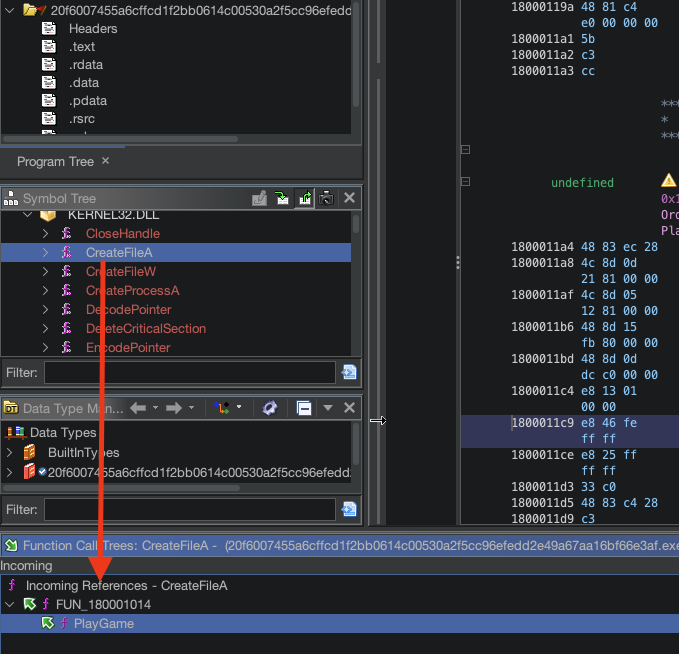Image resolution: width=679 pixels, height=654 pixels.
Task: Select the .rsrc section
Action: point(82,119)
